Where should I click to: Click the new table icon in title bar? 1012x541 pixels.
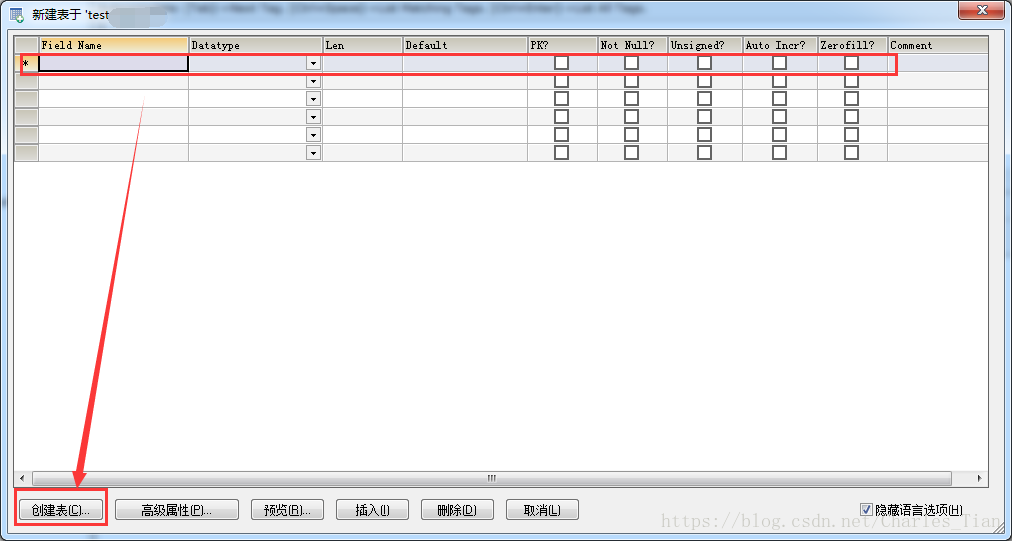click(17, 14)
